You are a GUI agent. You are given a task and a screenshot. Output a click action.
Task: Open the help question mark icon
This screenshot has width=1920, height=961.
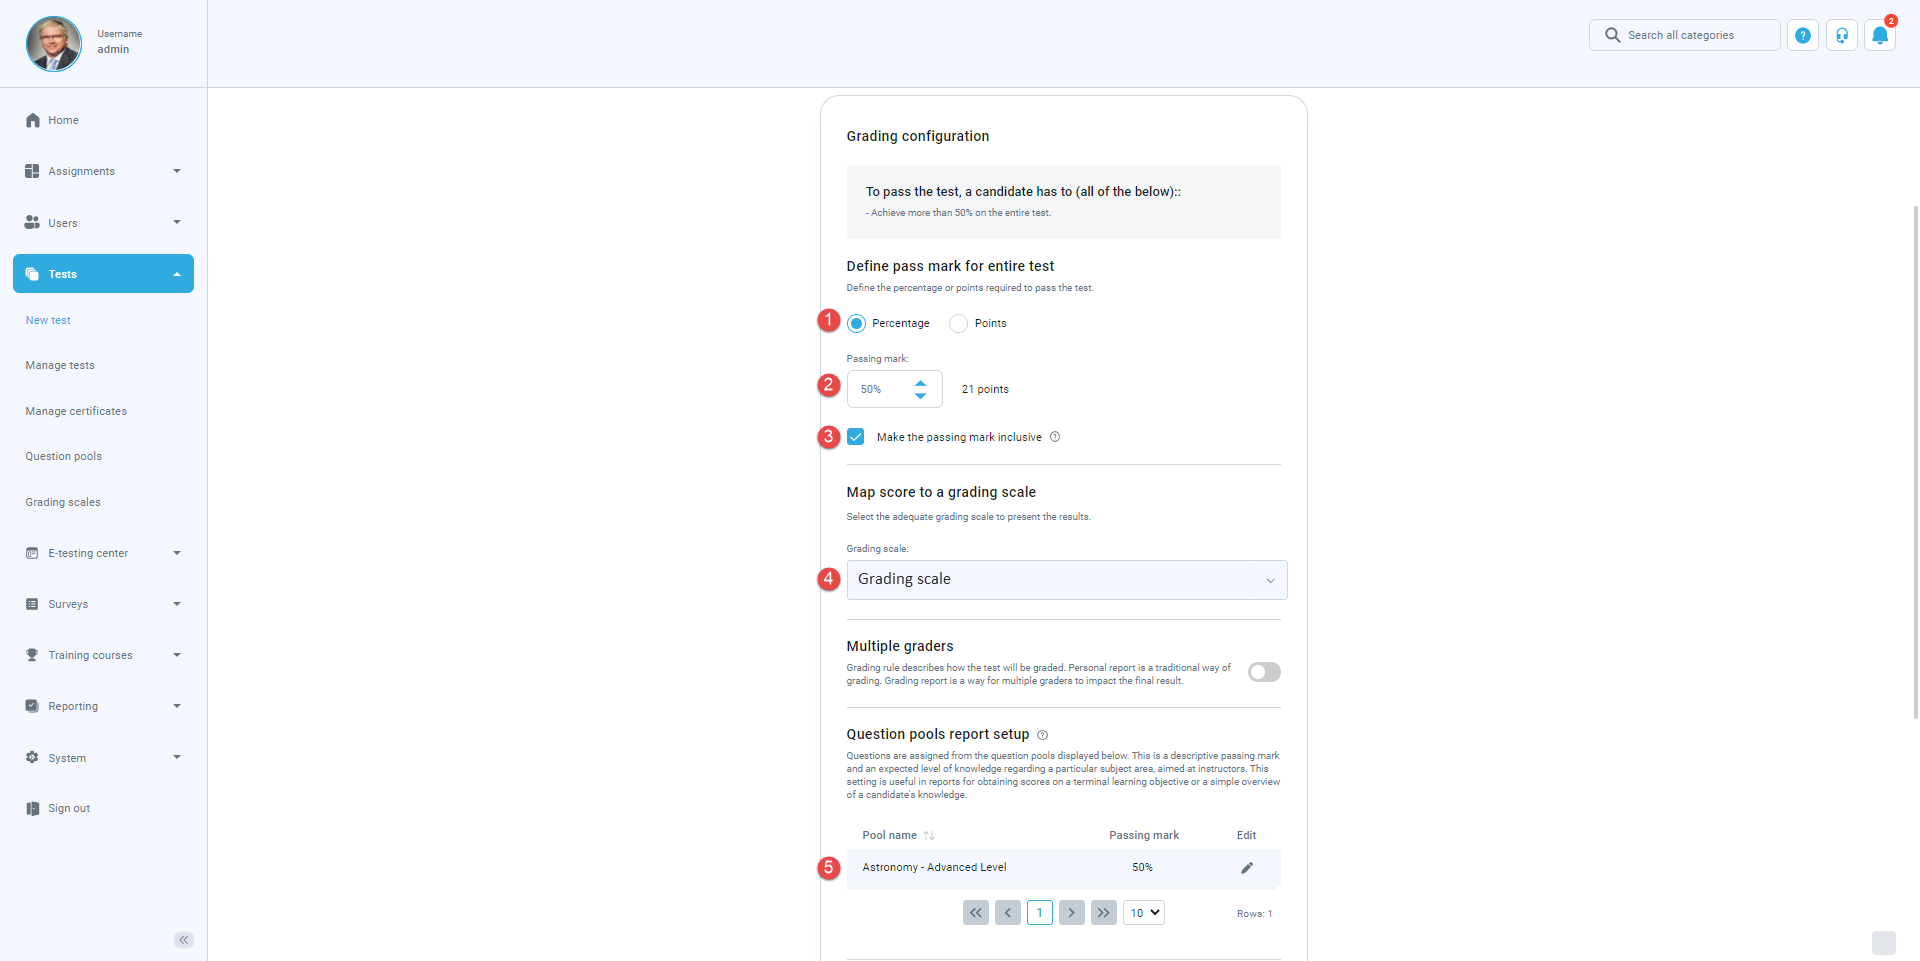coord(1802,36)
